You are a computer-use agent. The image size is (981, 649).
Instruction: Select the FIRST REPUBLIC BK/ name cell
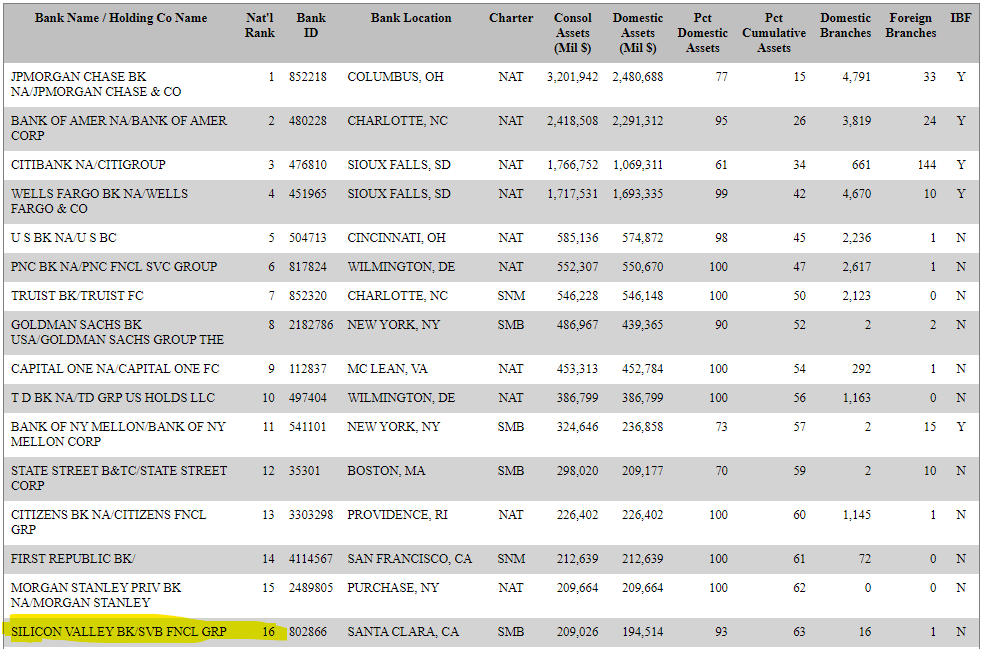pyautogui.click(x=73, y=559)
